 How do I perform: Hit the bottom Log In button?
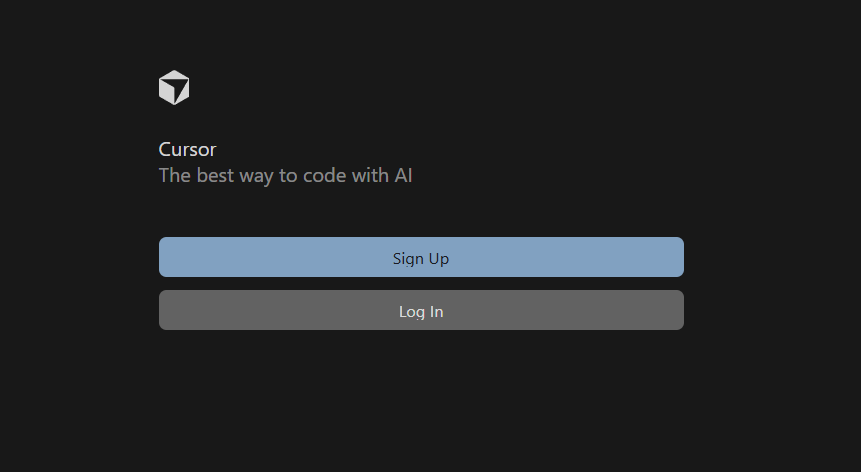point(421,310)
